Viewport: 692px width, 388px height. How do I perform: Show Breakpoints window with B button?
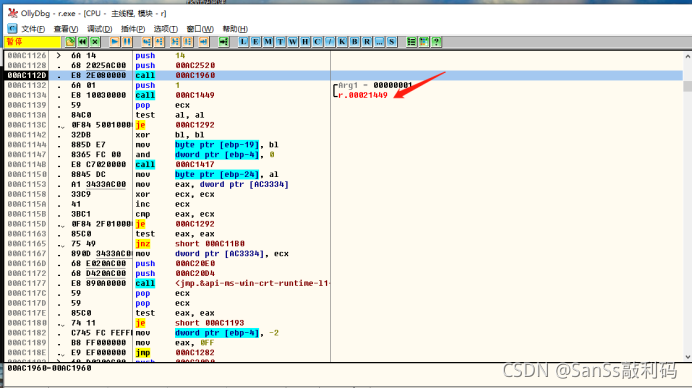tap(354, 42)
